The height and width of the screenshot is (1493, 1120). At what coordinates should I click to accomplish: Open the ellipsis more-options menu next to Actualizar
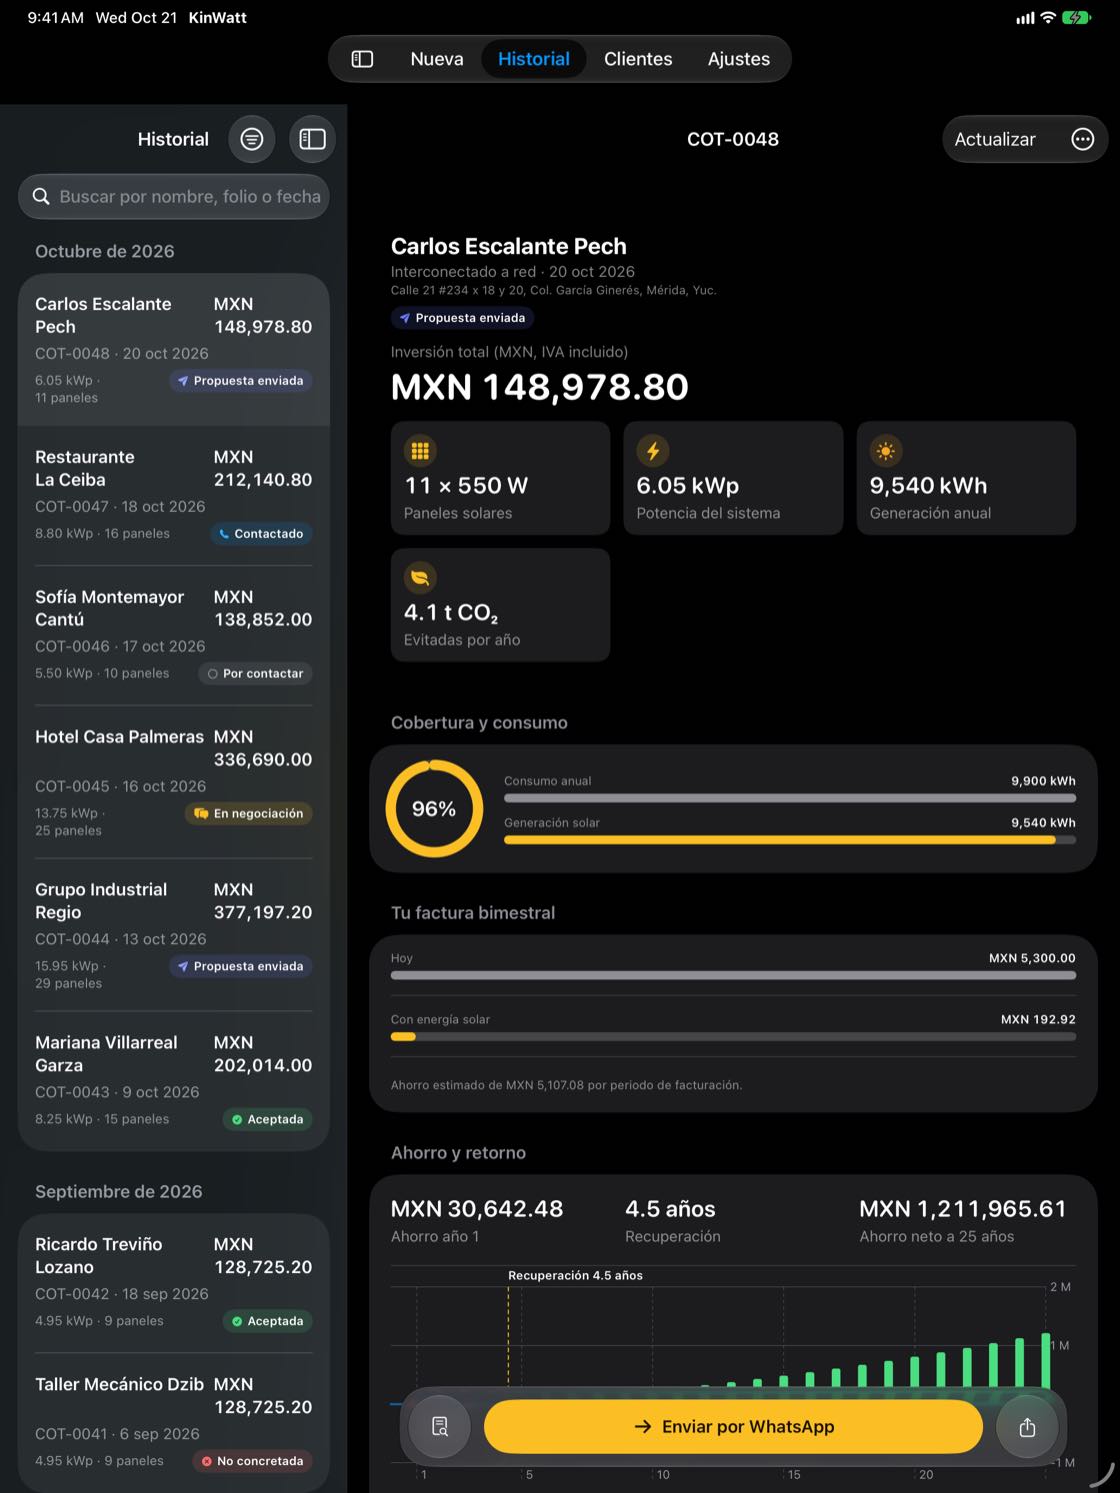1082,139
